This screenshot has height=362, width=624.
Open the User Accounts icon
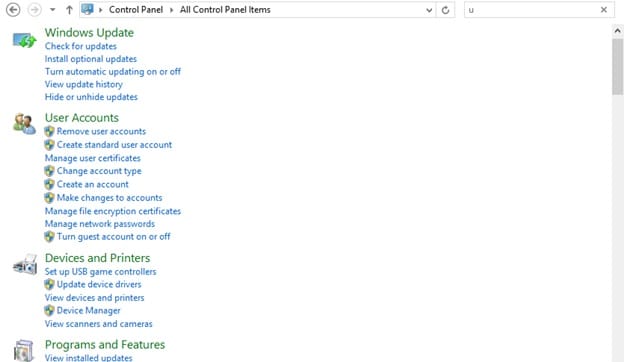[x=24, y=124]
